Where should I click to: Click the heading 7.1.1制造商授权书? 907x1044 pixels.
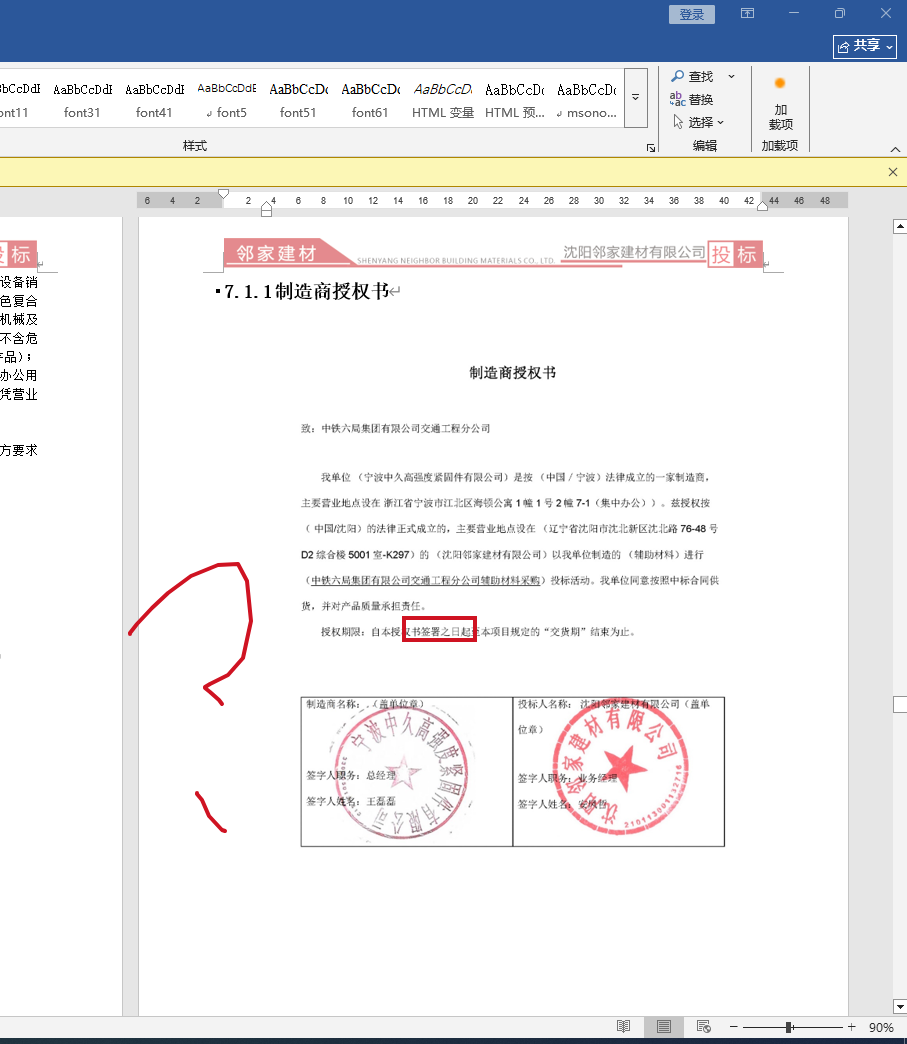306,291
